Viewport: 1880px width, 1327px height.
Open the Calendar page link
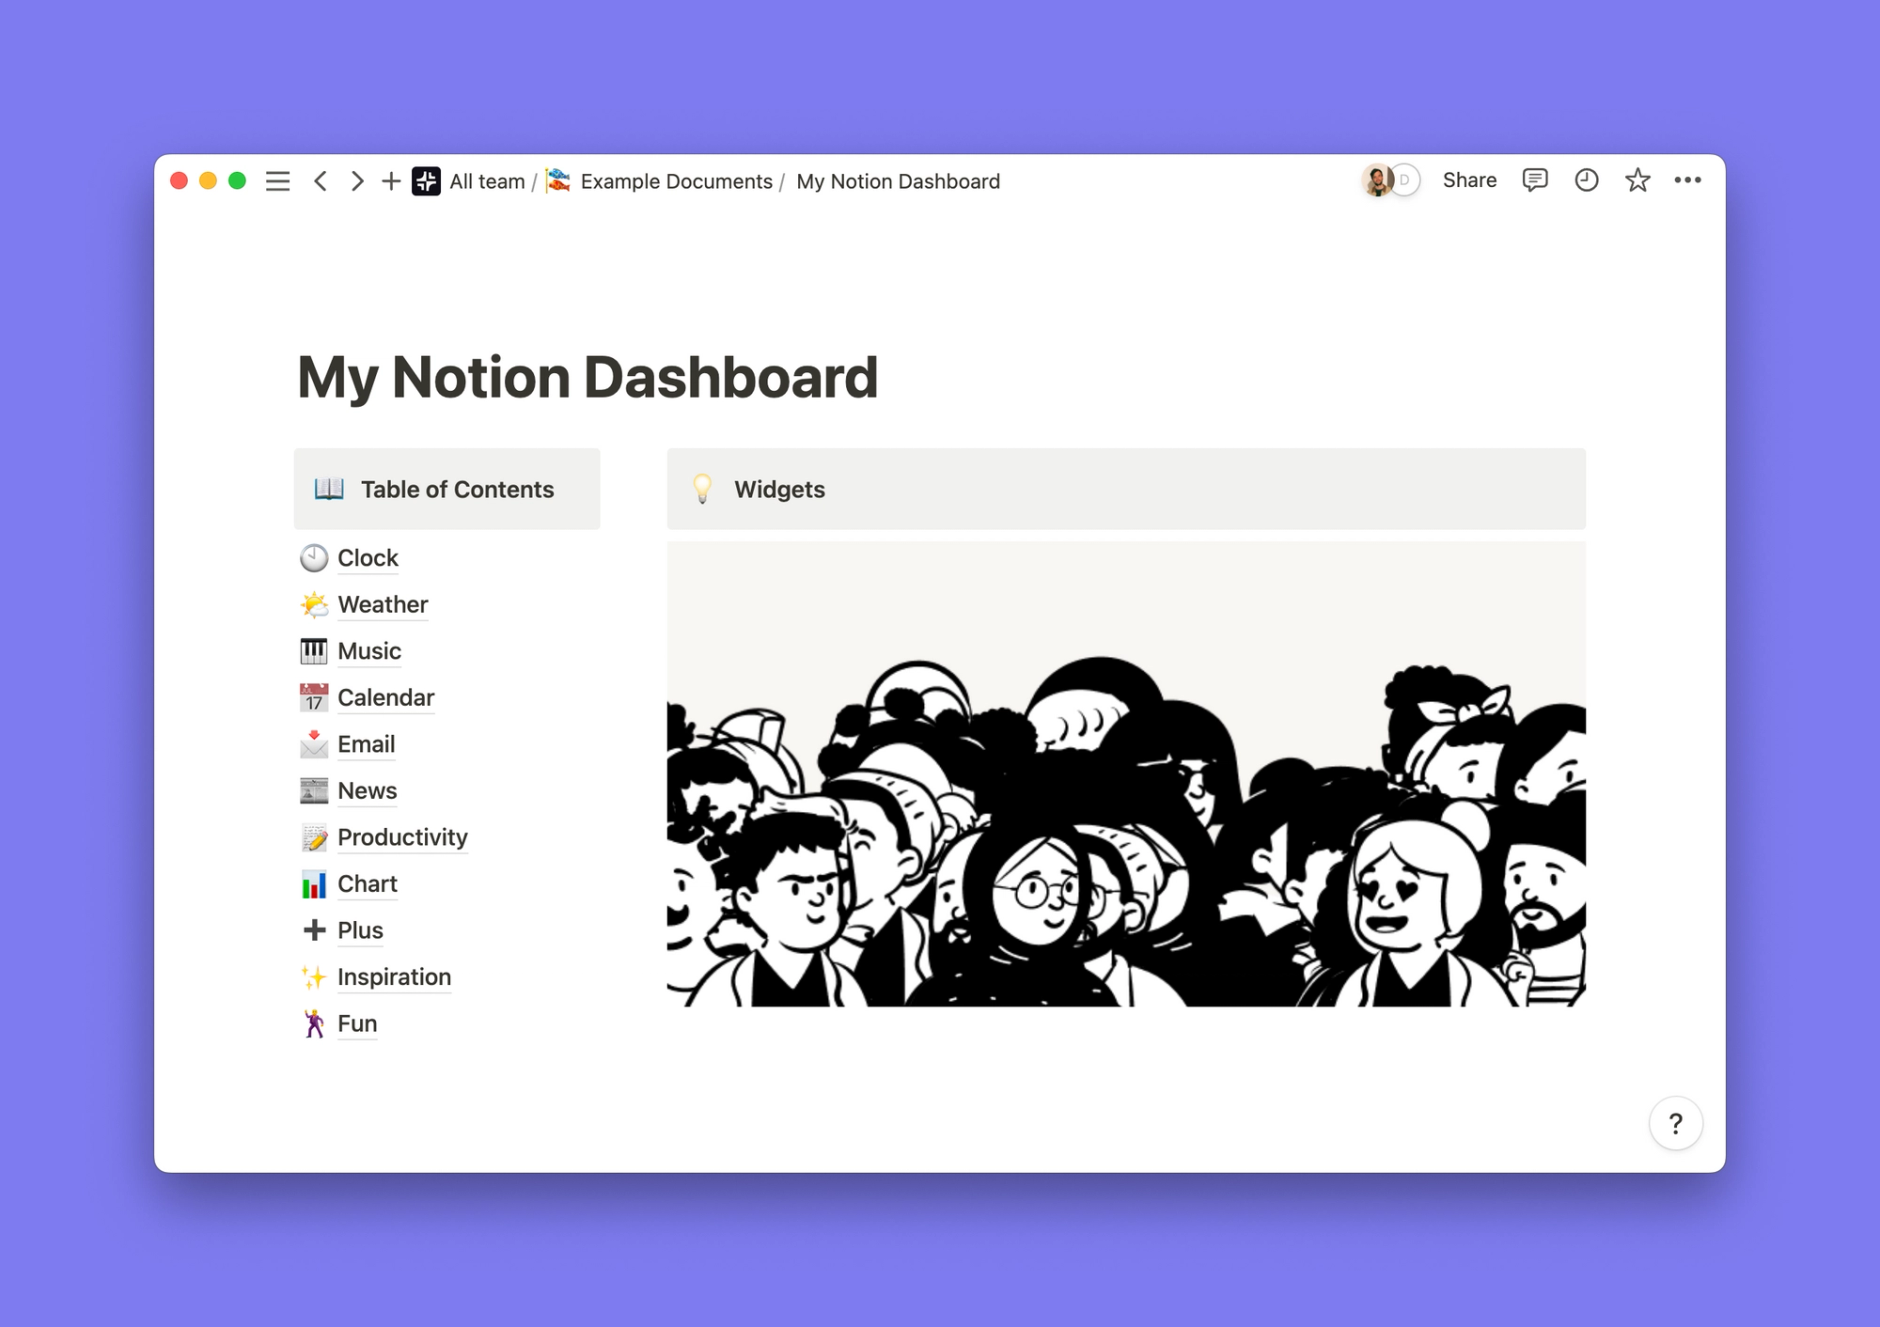(x=386, y=697)
